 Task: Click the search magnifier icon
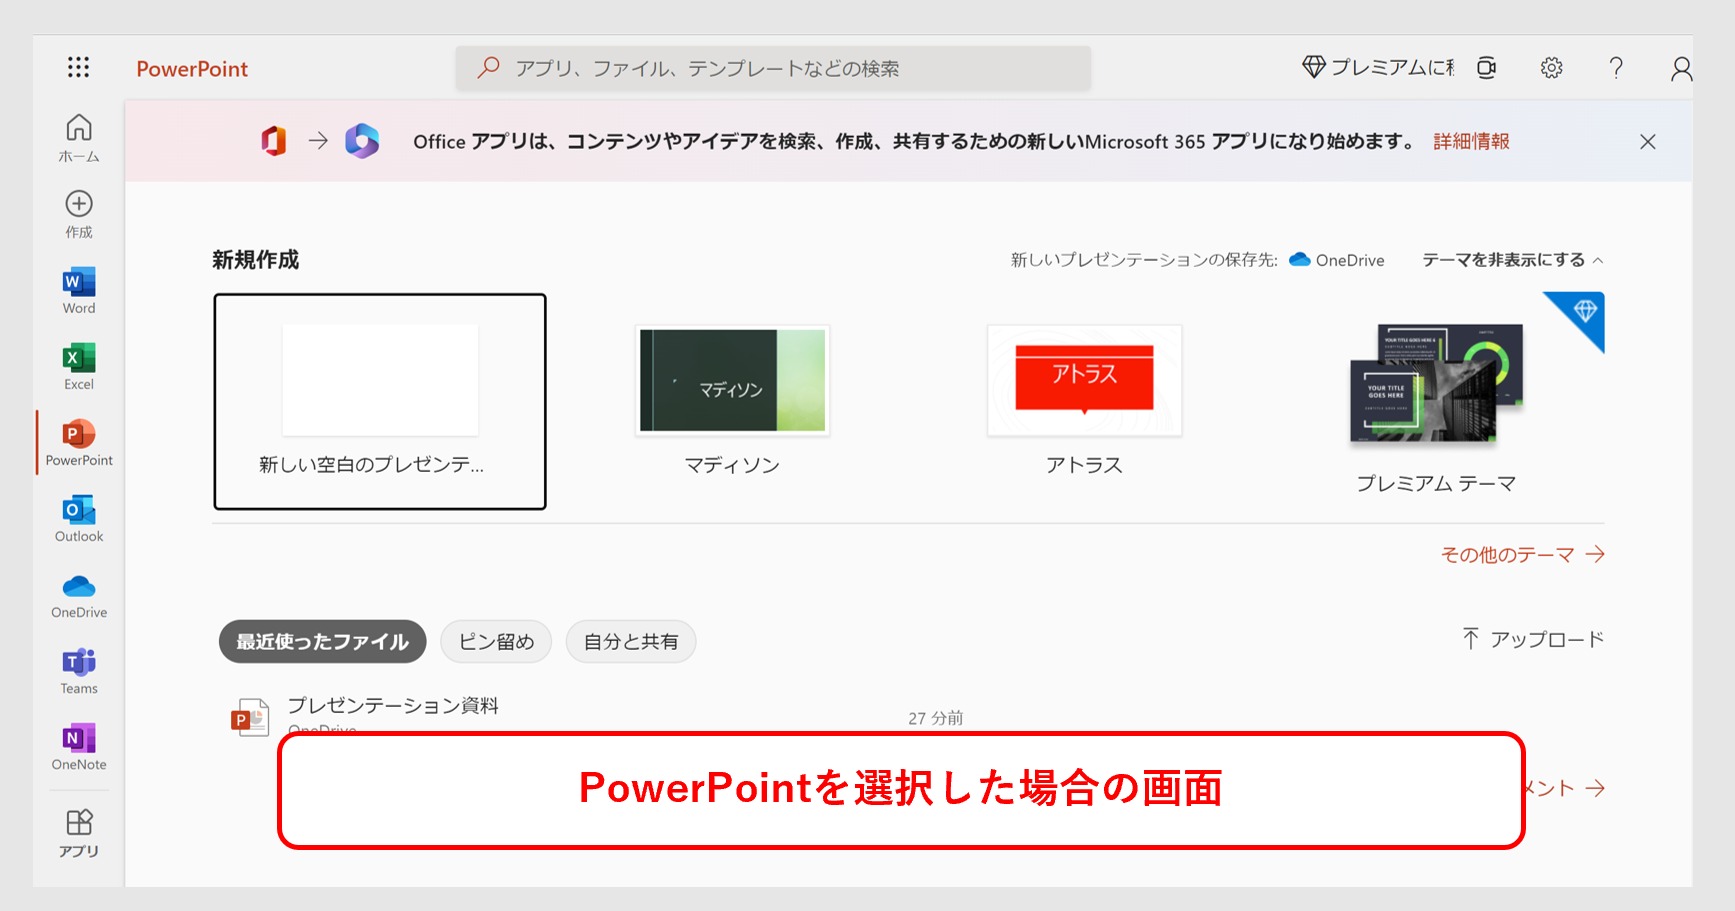point(488,68)
